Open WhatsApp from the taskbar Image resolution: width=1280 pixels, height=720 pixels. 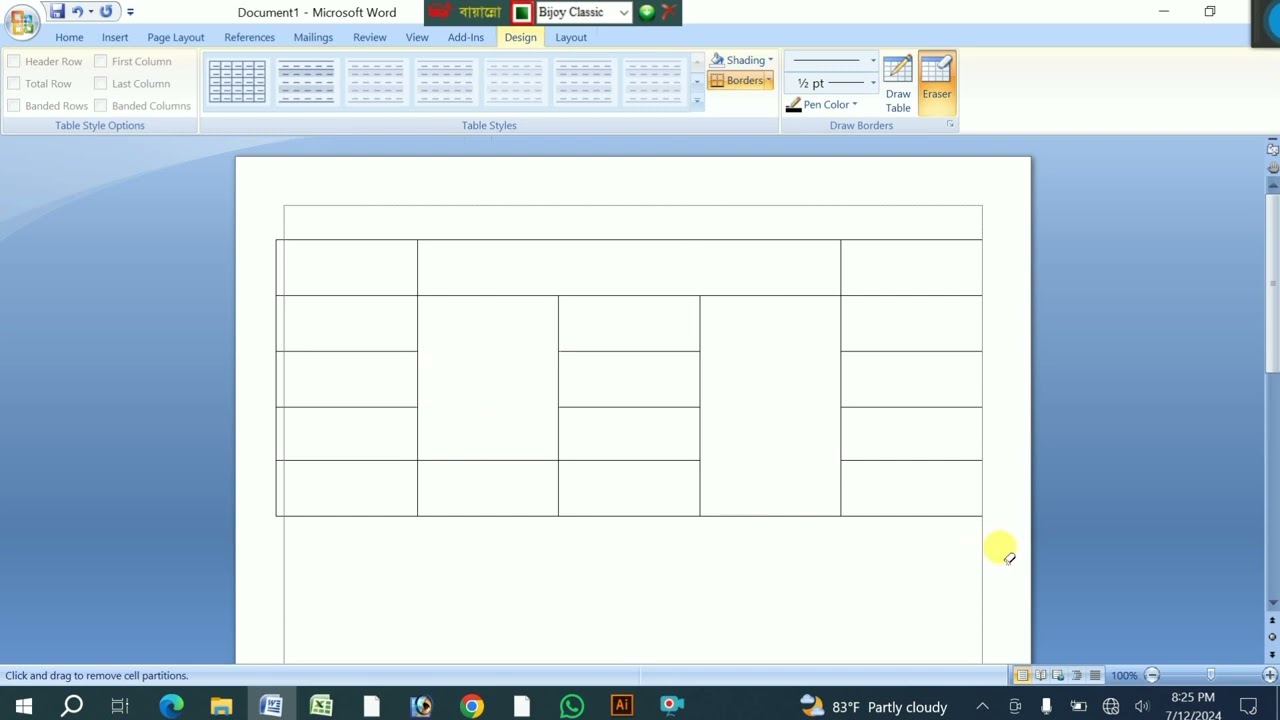point(571,706)
